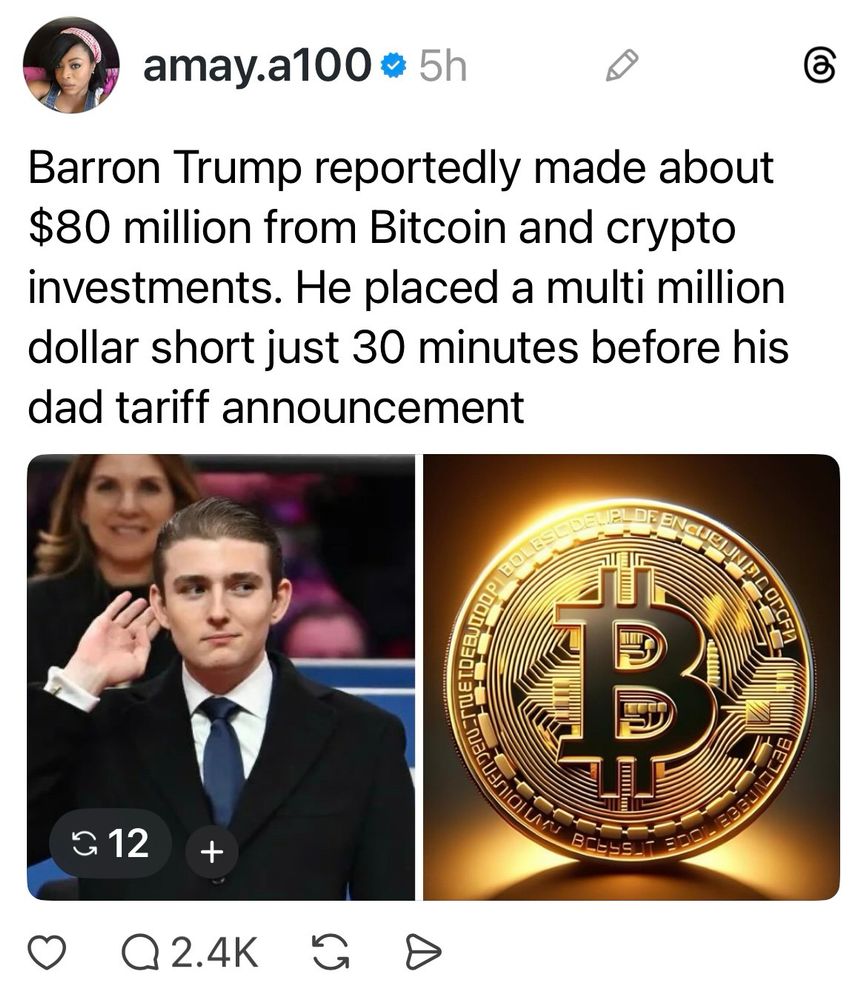This screenshot has height=1000, width=867.
Task: Open the Barron Trump photo
Action: click(221, 677)
